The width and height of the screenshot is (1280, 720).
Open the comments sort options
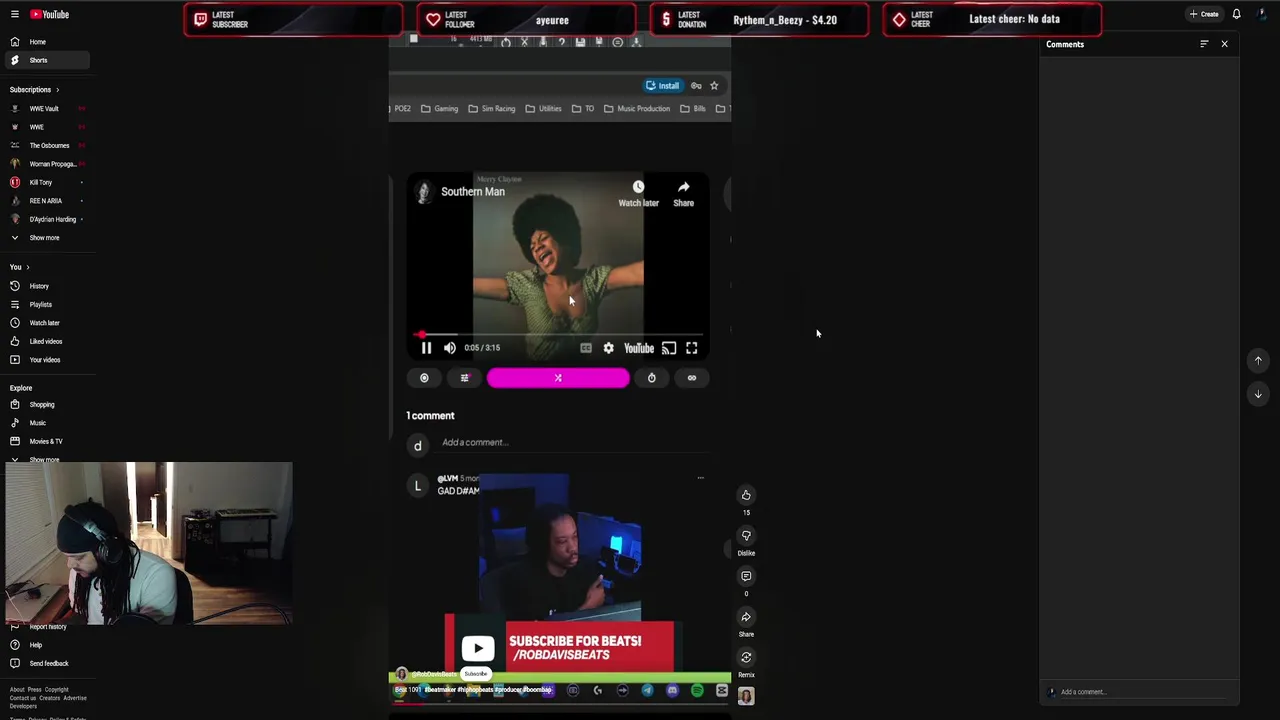click(x=1204, y=44)
